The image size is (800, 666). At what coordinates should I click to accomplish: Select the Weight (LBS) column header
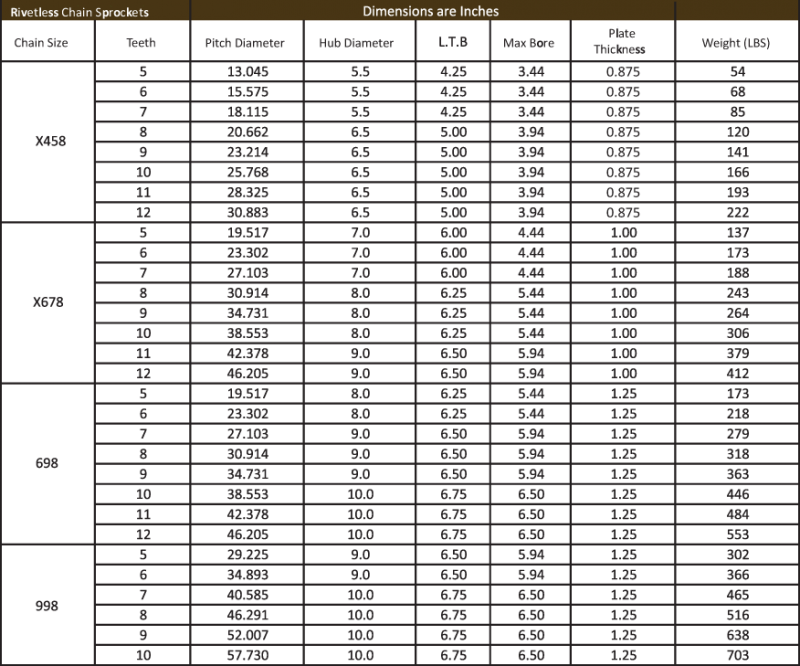pos(737,43)
